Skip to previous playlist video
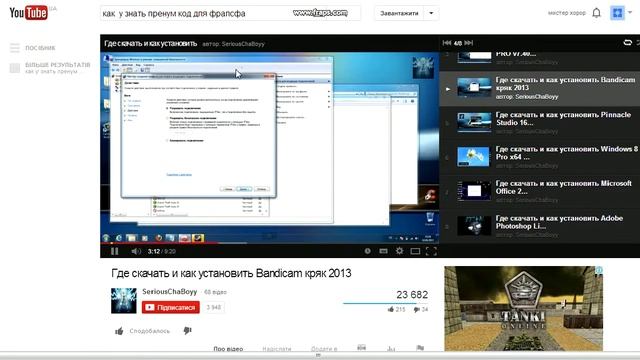 [x=447, y=43]
